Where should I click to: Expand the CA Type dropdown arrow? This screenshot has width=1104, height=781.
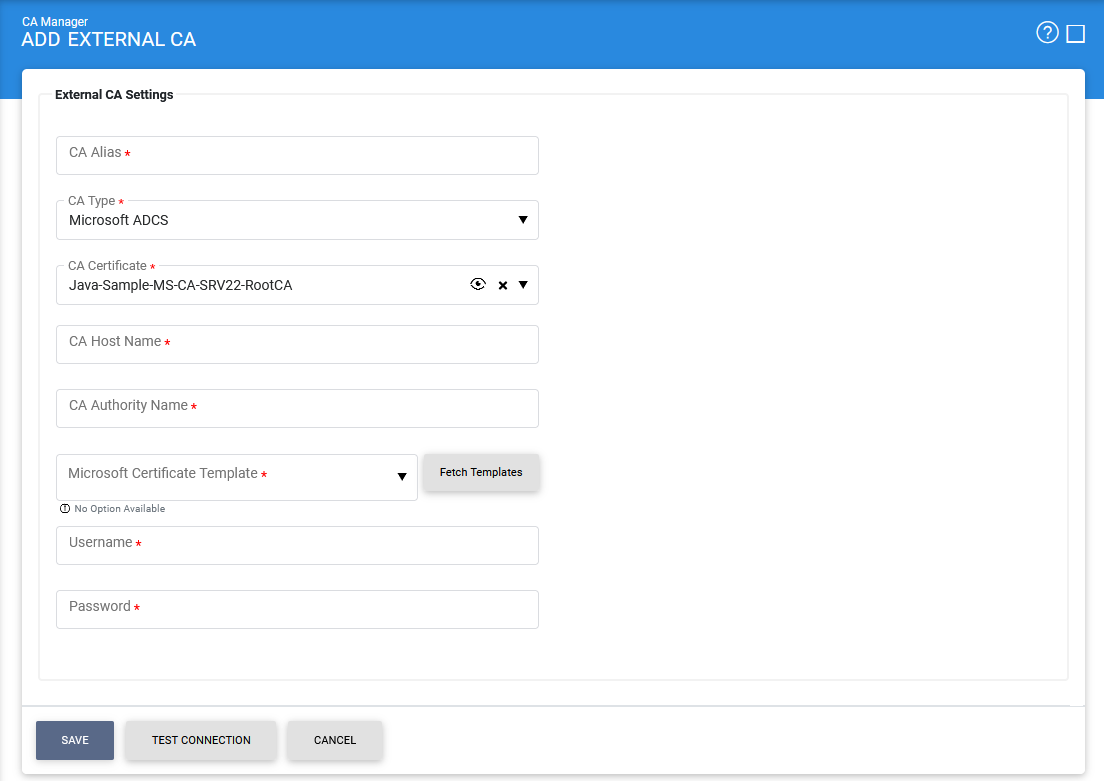(523, 220)
